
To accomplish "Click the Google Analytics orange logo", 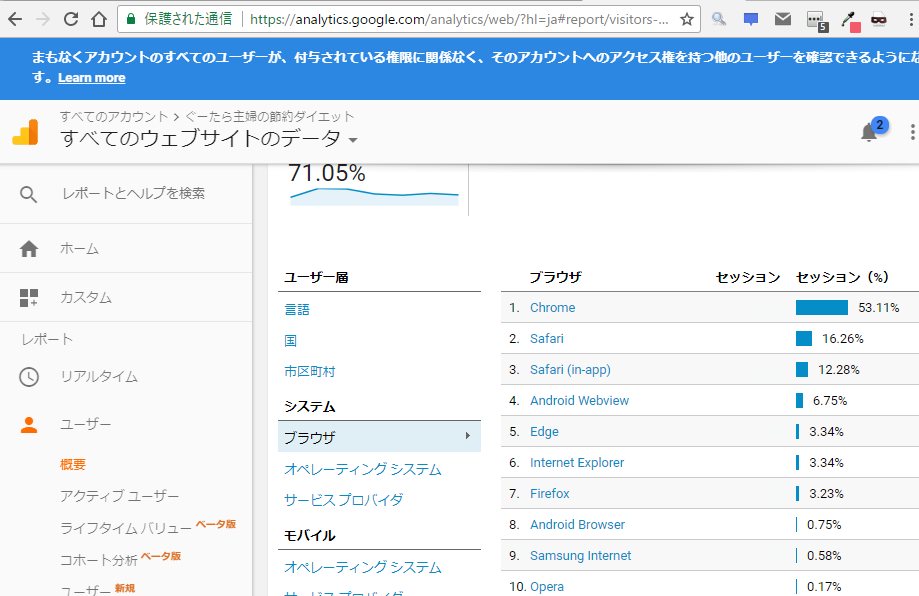I will click(25, 132).
